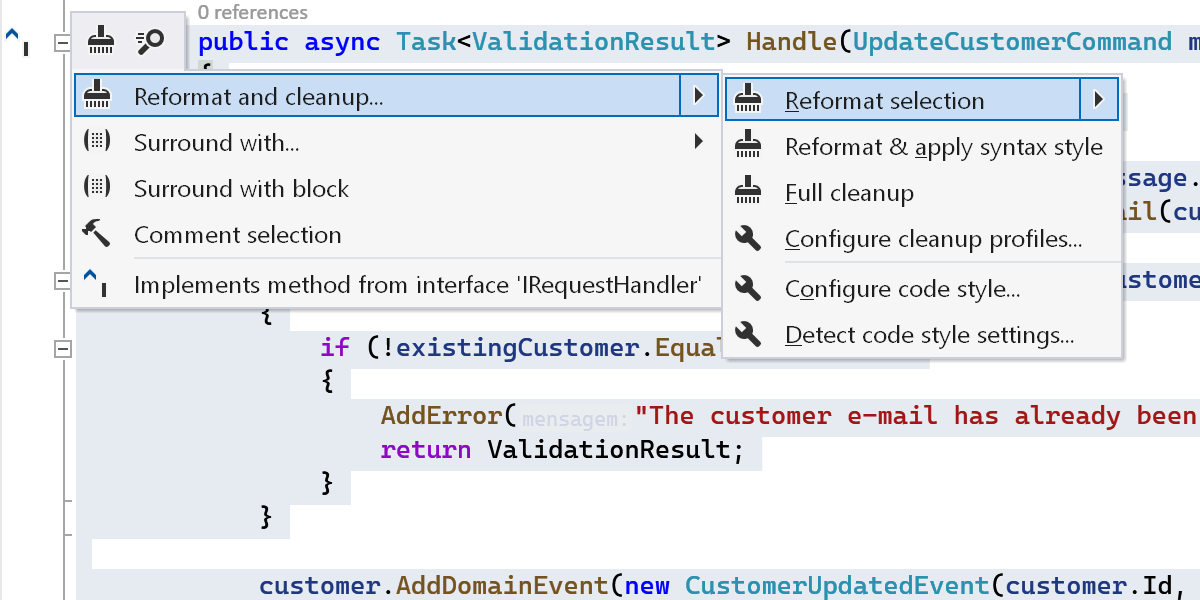
Task: Open Reformat and cleanup submenu
Action: (396, 97)
